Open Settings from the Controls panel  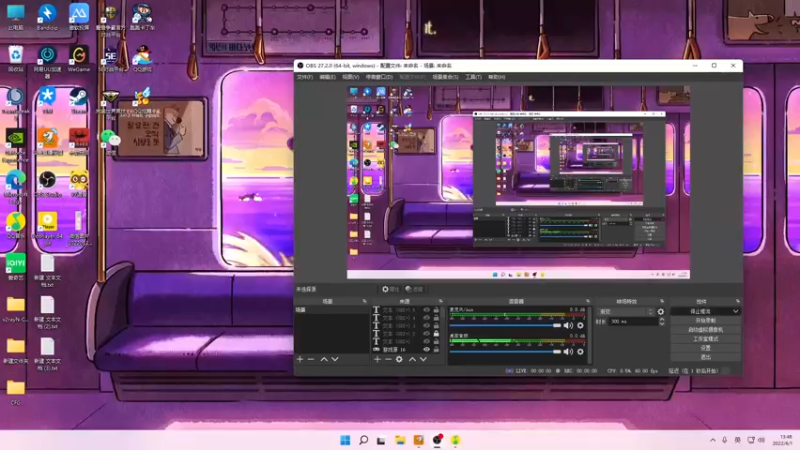point(706,348)
